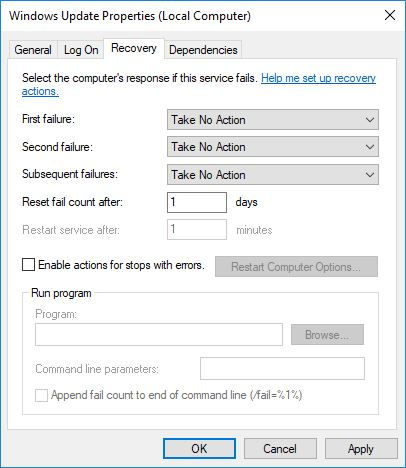
Task: Select the Recovery tab
Action: point(134,48)
